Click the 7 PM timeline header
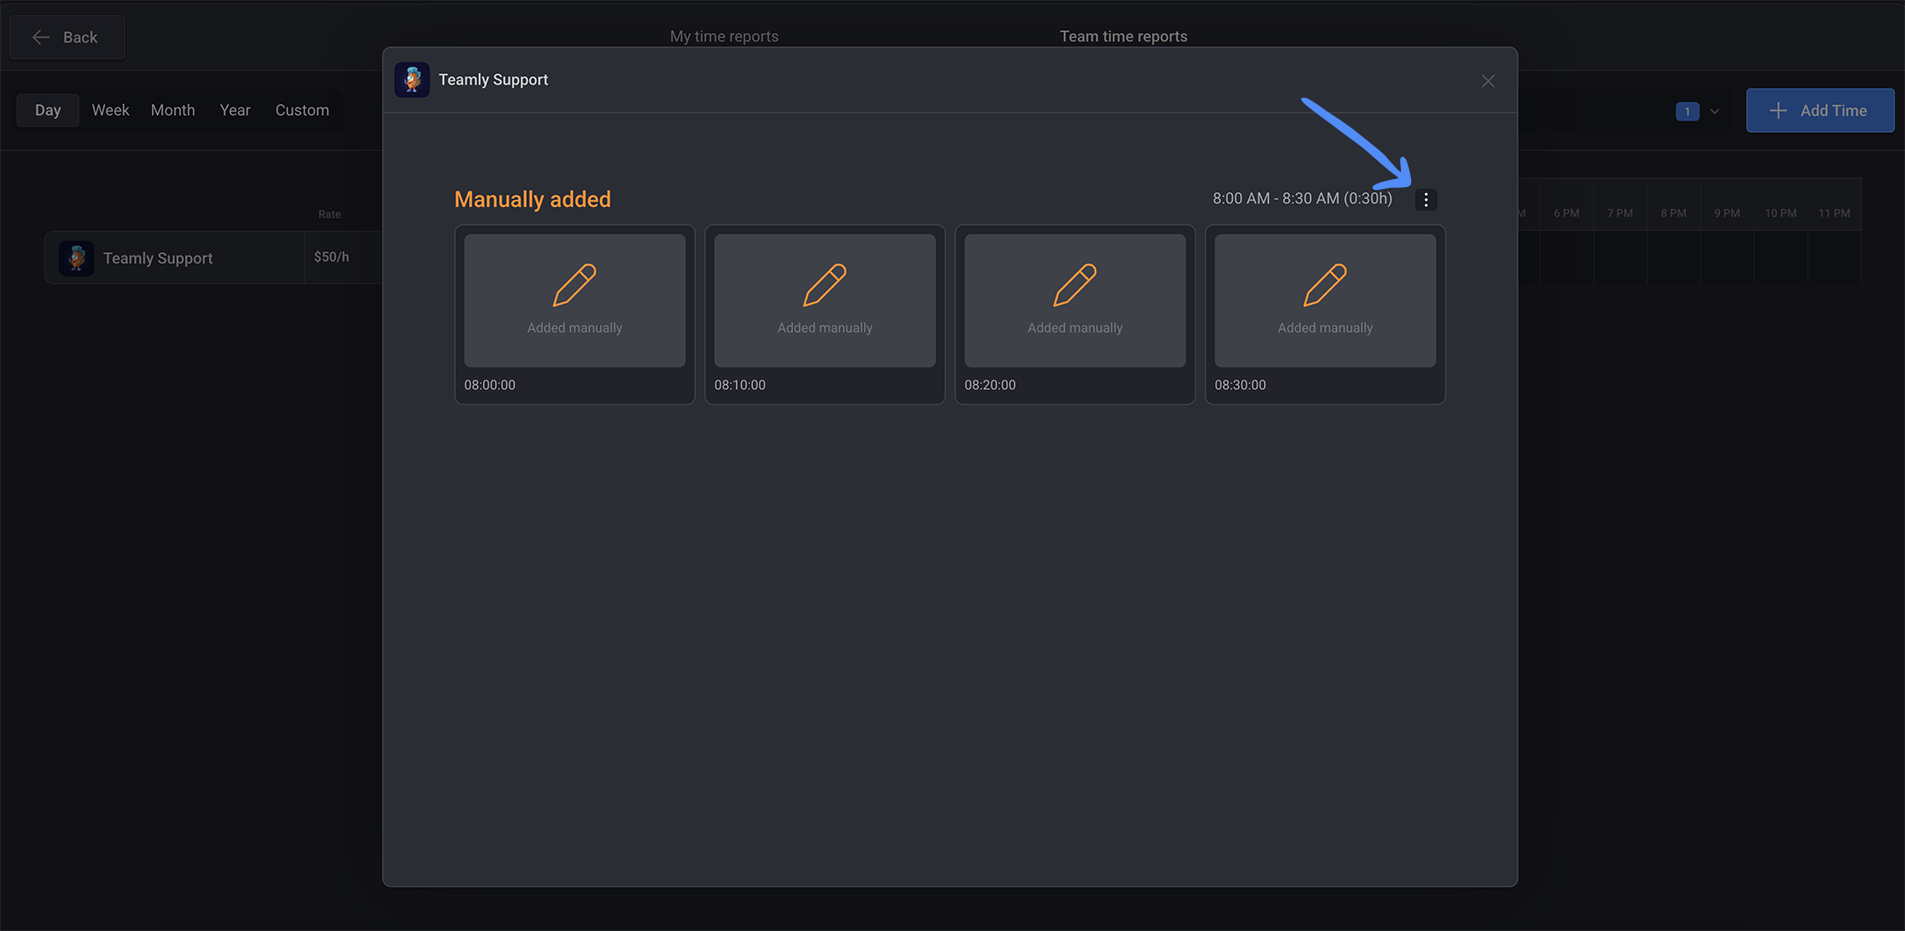1905x931 pixels. coord(1620,213)
